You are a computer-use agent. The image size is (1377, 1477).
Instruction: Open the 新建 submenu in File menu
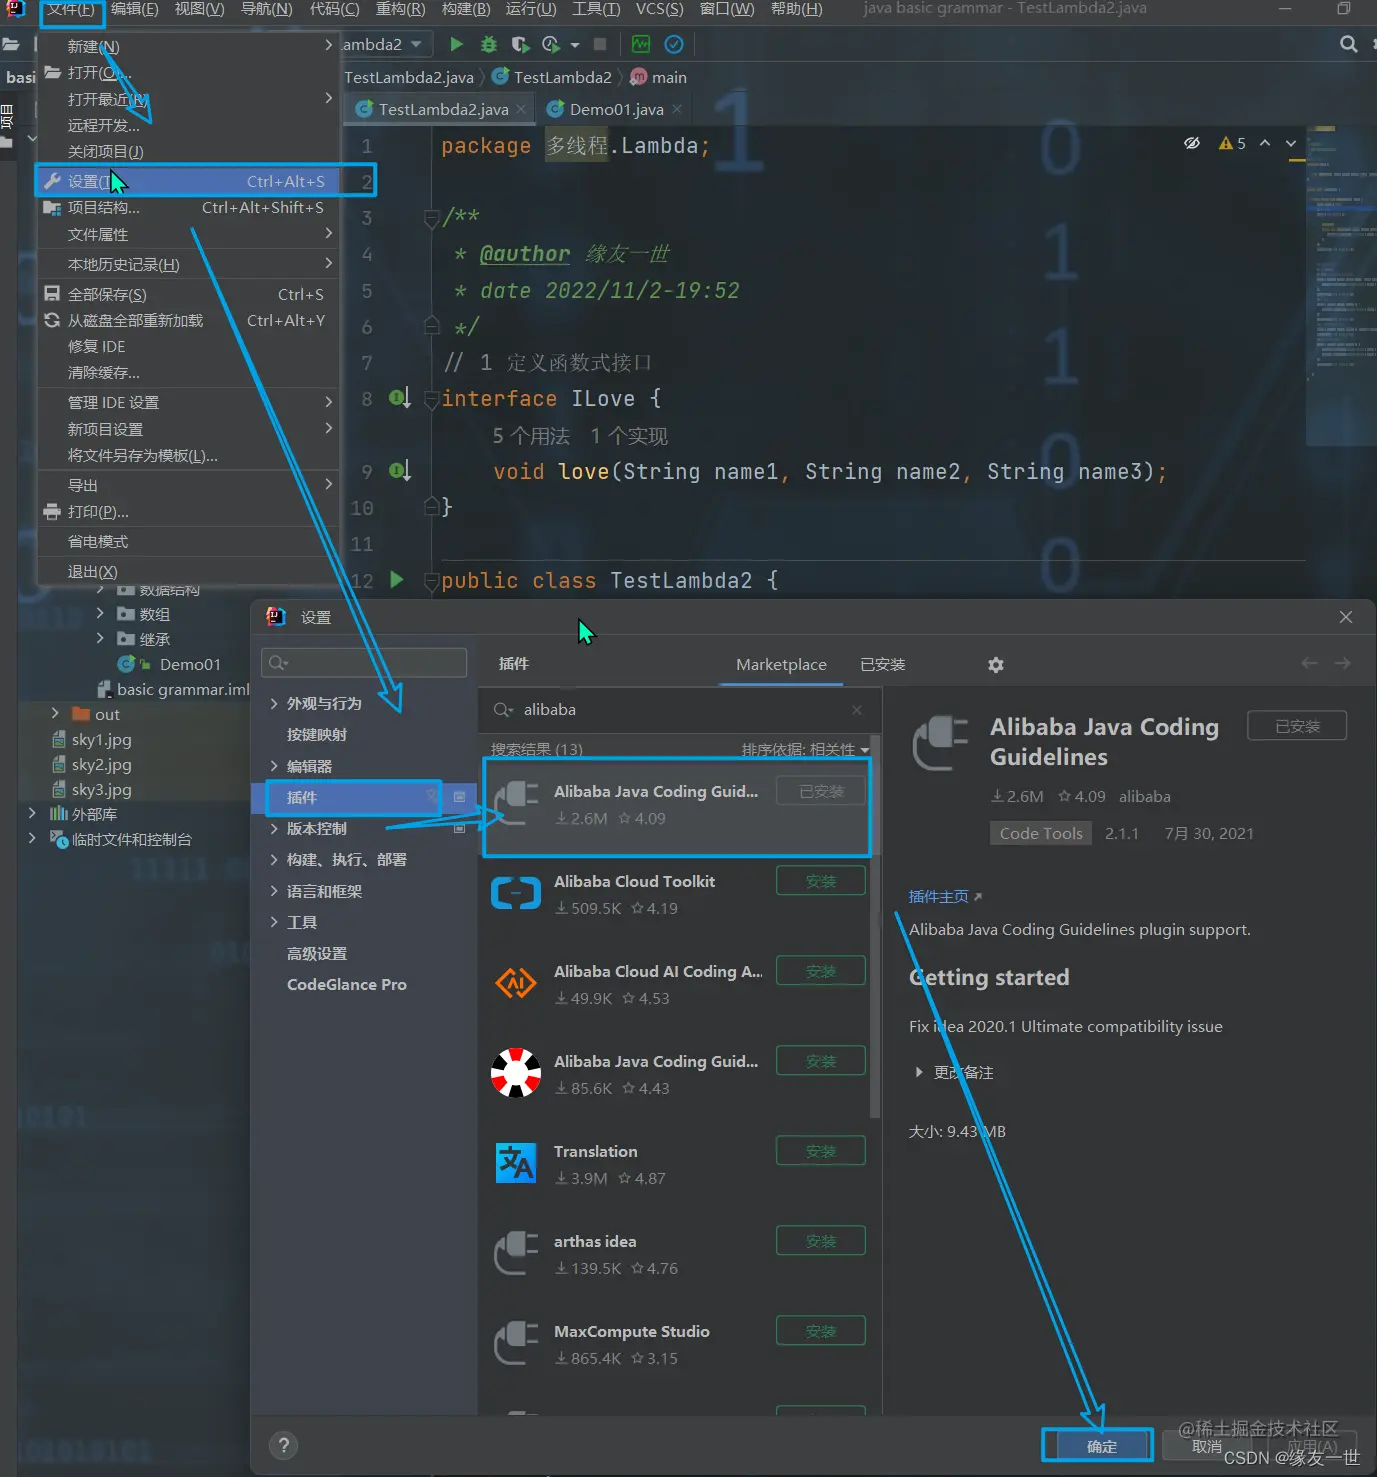coord(187,46)
